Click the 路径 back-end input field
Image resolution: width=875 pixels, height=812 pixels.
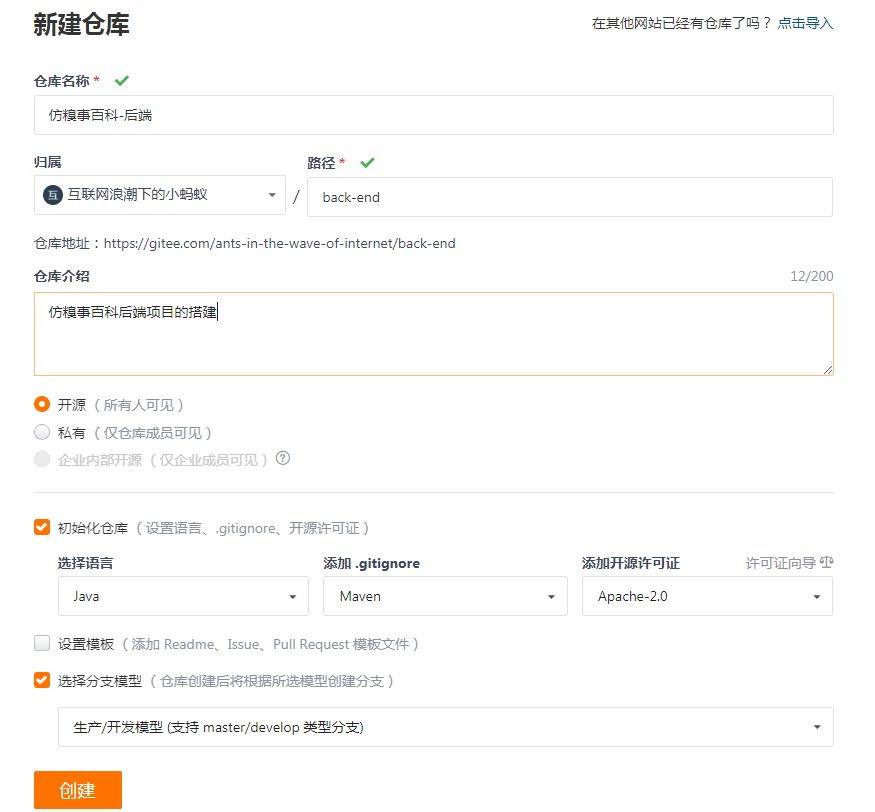click(570, 197)
